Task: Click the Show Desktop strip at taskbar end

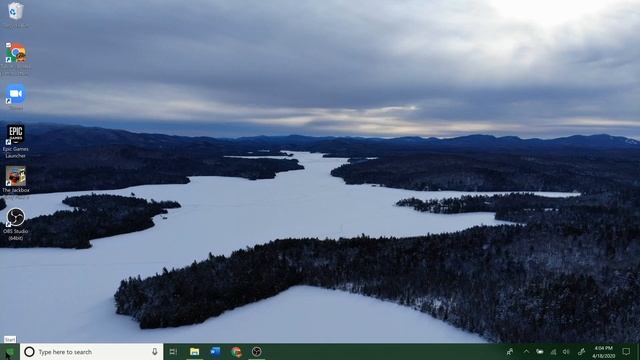Action: [x=638, y=352]
